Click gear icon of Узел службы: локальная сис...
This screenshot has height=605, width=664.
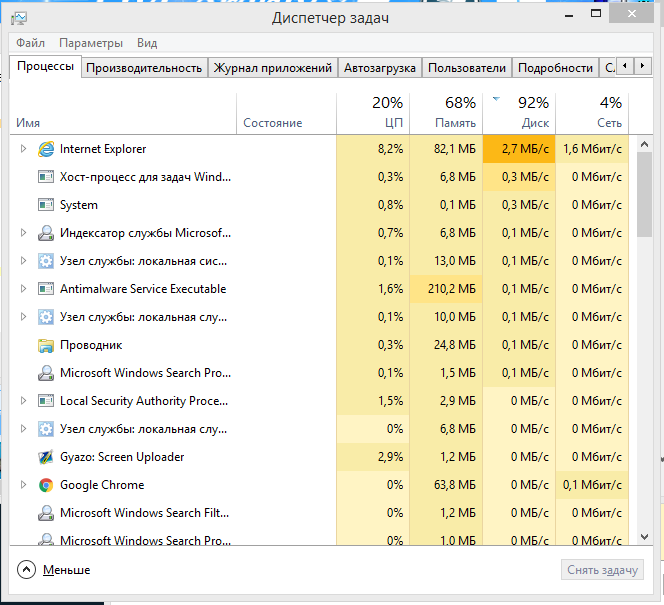(x=46, y=261)
